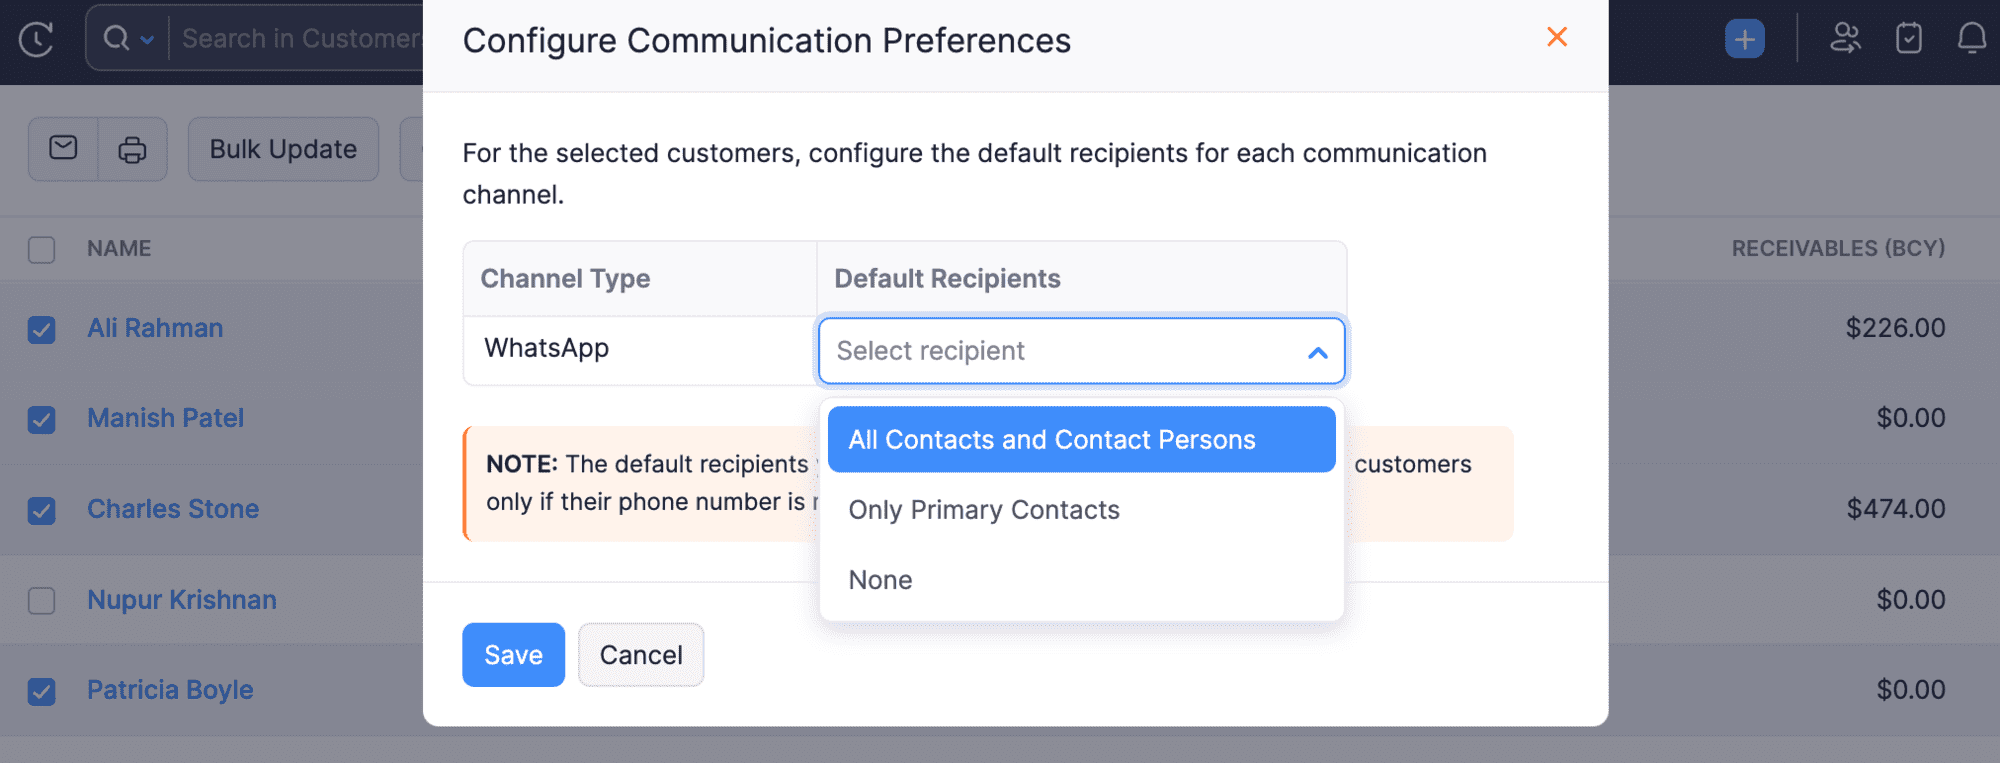Select All Contacts and Contact Persons
This screenshot has width=2000, height=763.
point(1052,439)
